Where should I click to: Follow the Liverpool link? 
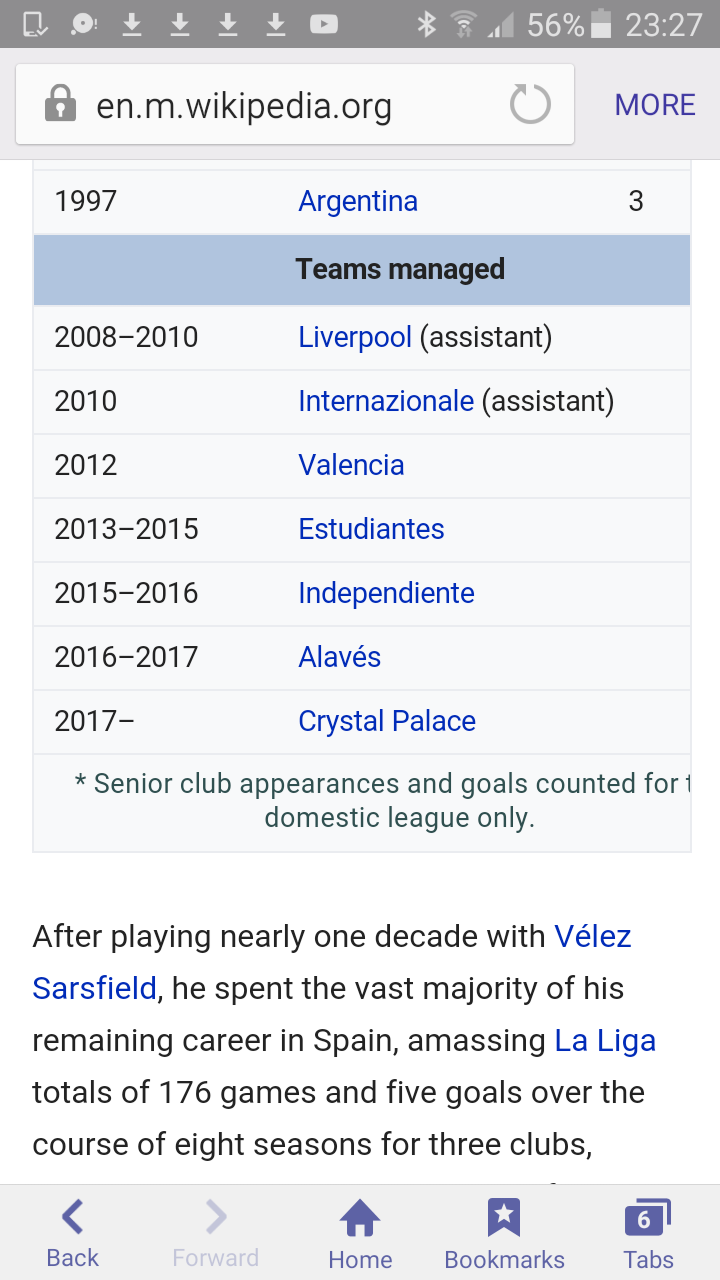tap(355, 337)
